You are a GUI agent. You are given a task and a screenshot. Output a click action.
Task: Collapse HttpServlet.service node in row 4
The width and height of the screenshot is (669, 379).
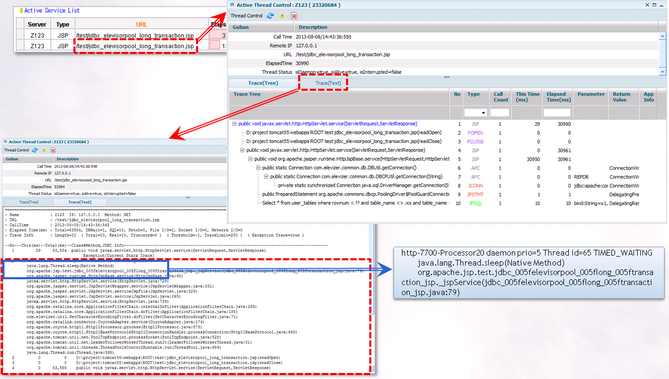[242, 150]
